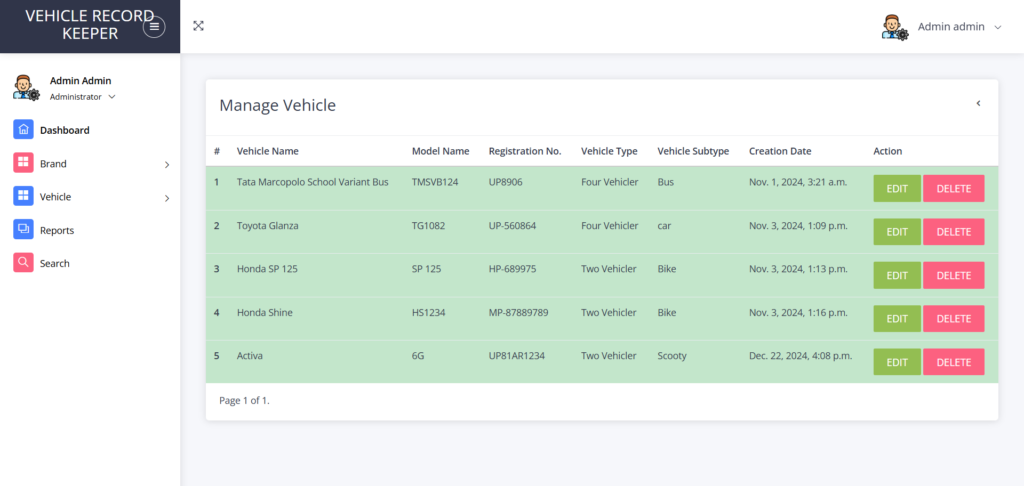Click the Vehicle sidebar icon
Screen dimensions: 1024x486
(x=24, y=196)
